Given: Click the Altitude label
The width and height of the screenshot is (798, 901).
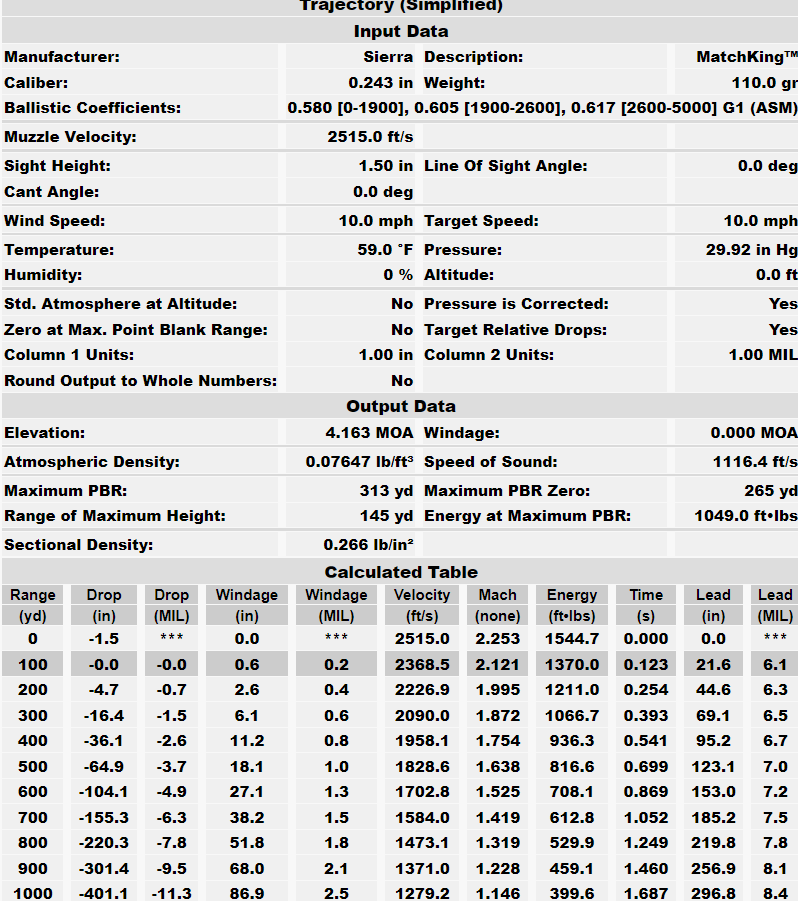Looking at the screenshot, I should (459, 275).
